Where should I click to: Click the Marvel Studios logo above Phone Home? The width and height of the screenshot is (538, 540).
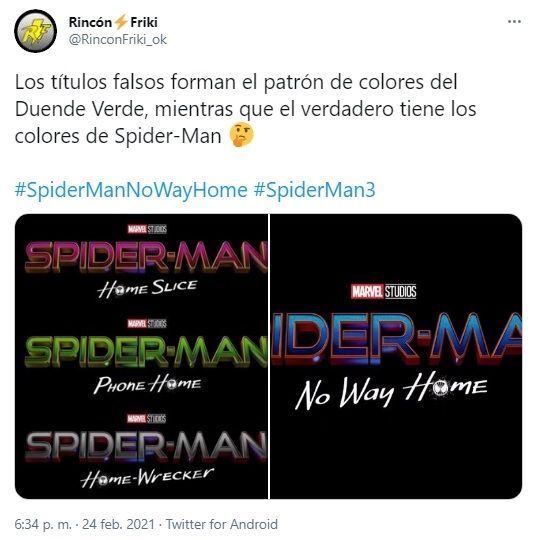(x=147, y=324)
